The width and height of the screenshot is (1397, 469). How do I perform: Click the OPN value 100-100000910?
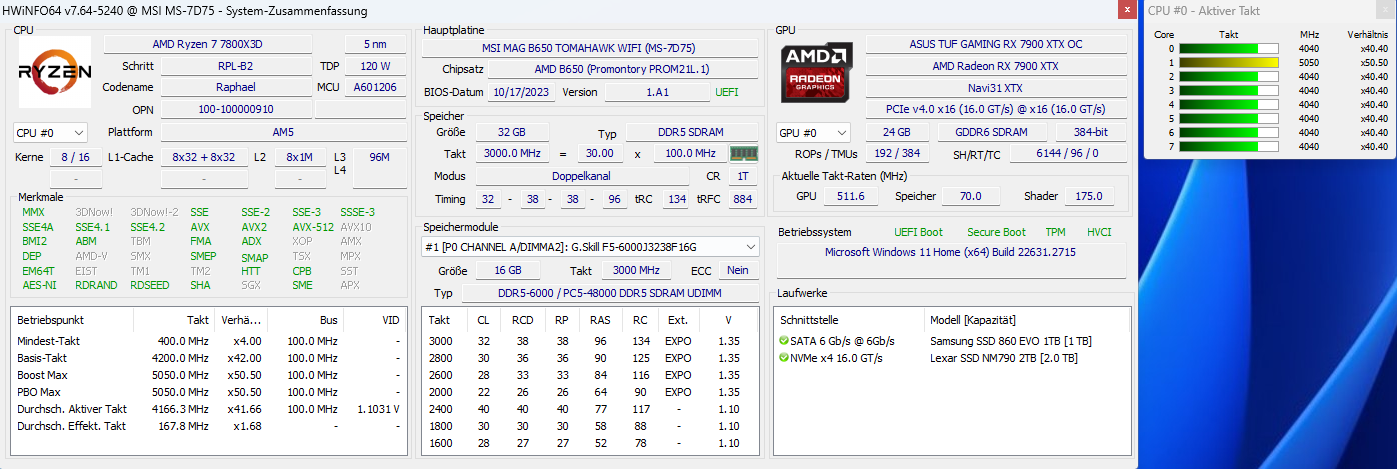point(237,109)
